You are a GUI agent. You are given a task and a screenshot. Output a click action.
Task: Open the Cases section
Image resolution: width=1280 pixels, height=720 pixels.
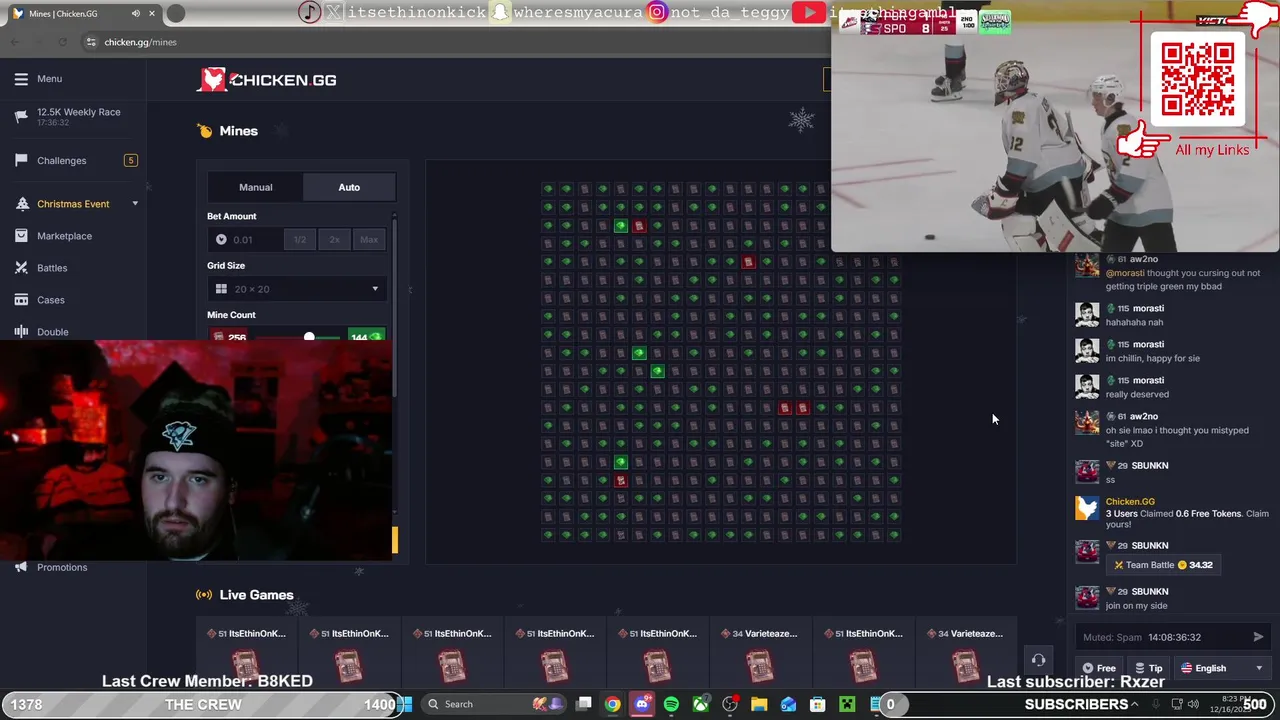pyautogui.click(x=51, y=300)
